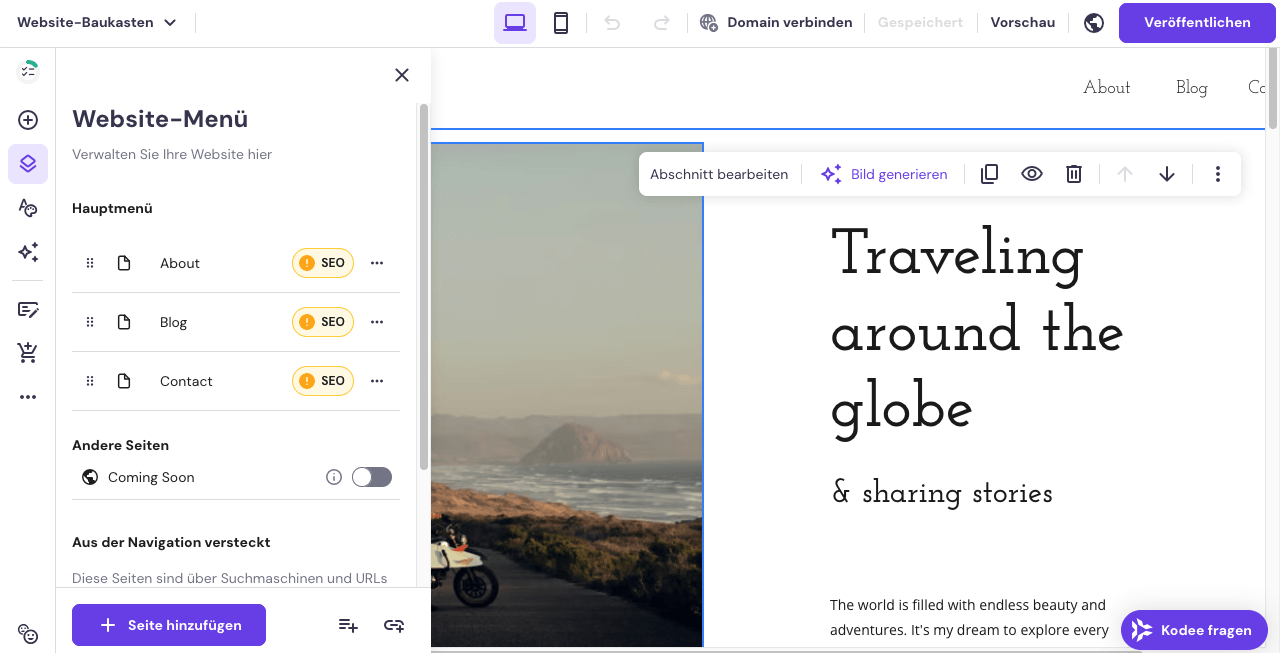Switch to desktop preview mode

[x=515, y=23]
